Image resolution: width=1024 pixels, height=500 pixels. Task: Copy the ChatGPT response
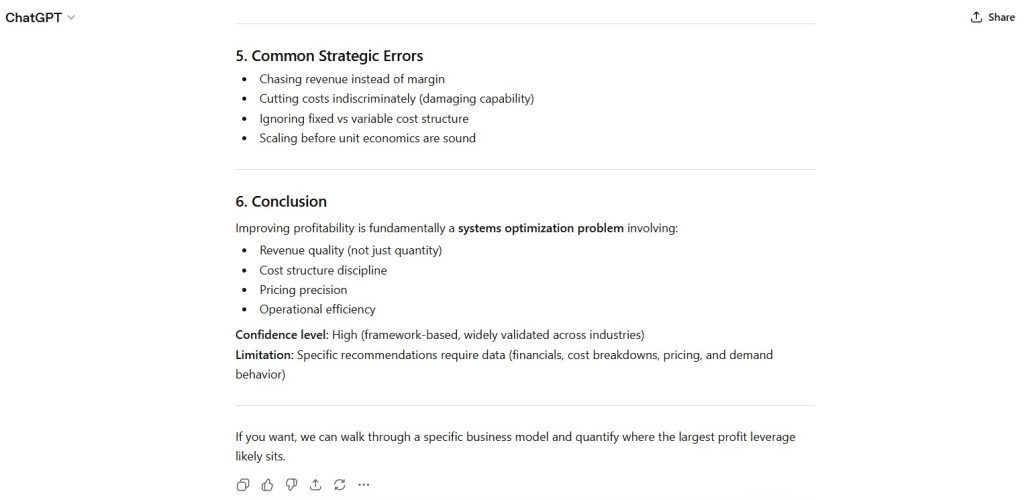243,485
